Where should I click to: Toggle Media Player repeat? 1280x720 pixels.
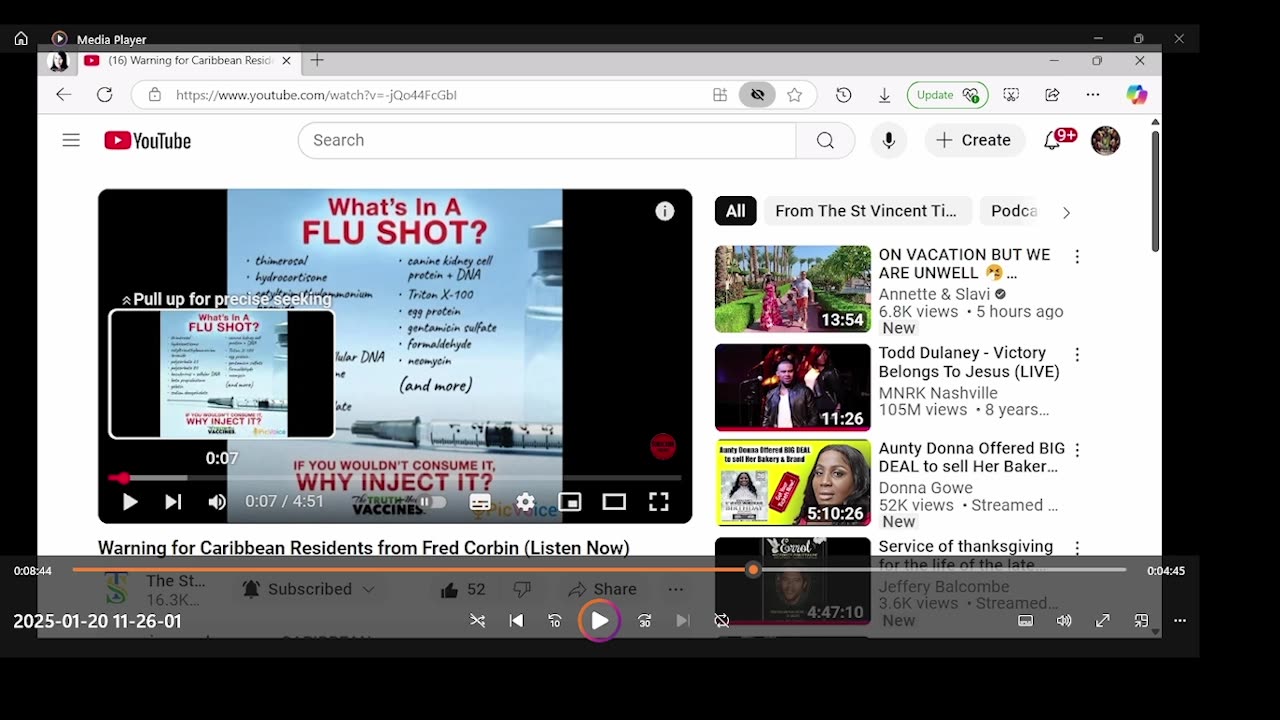[x=721, y=621]
